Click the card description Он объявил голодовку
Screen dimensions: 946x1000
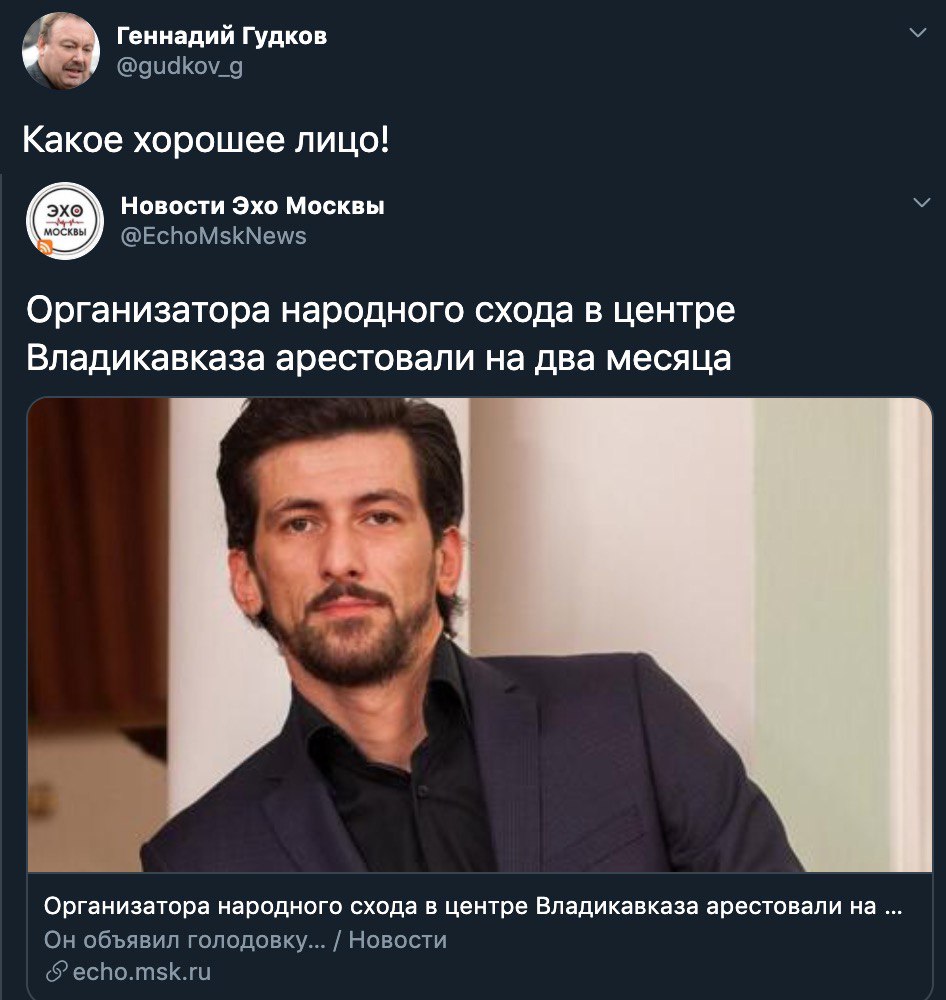[184, 940]
